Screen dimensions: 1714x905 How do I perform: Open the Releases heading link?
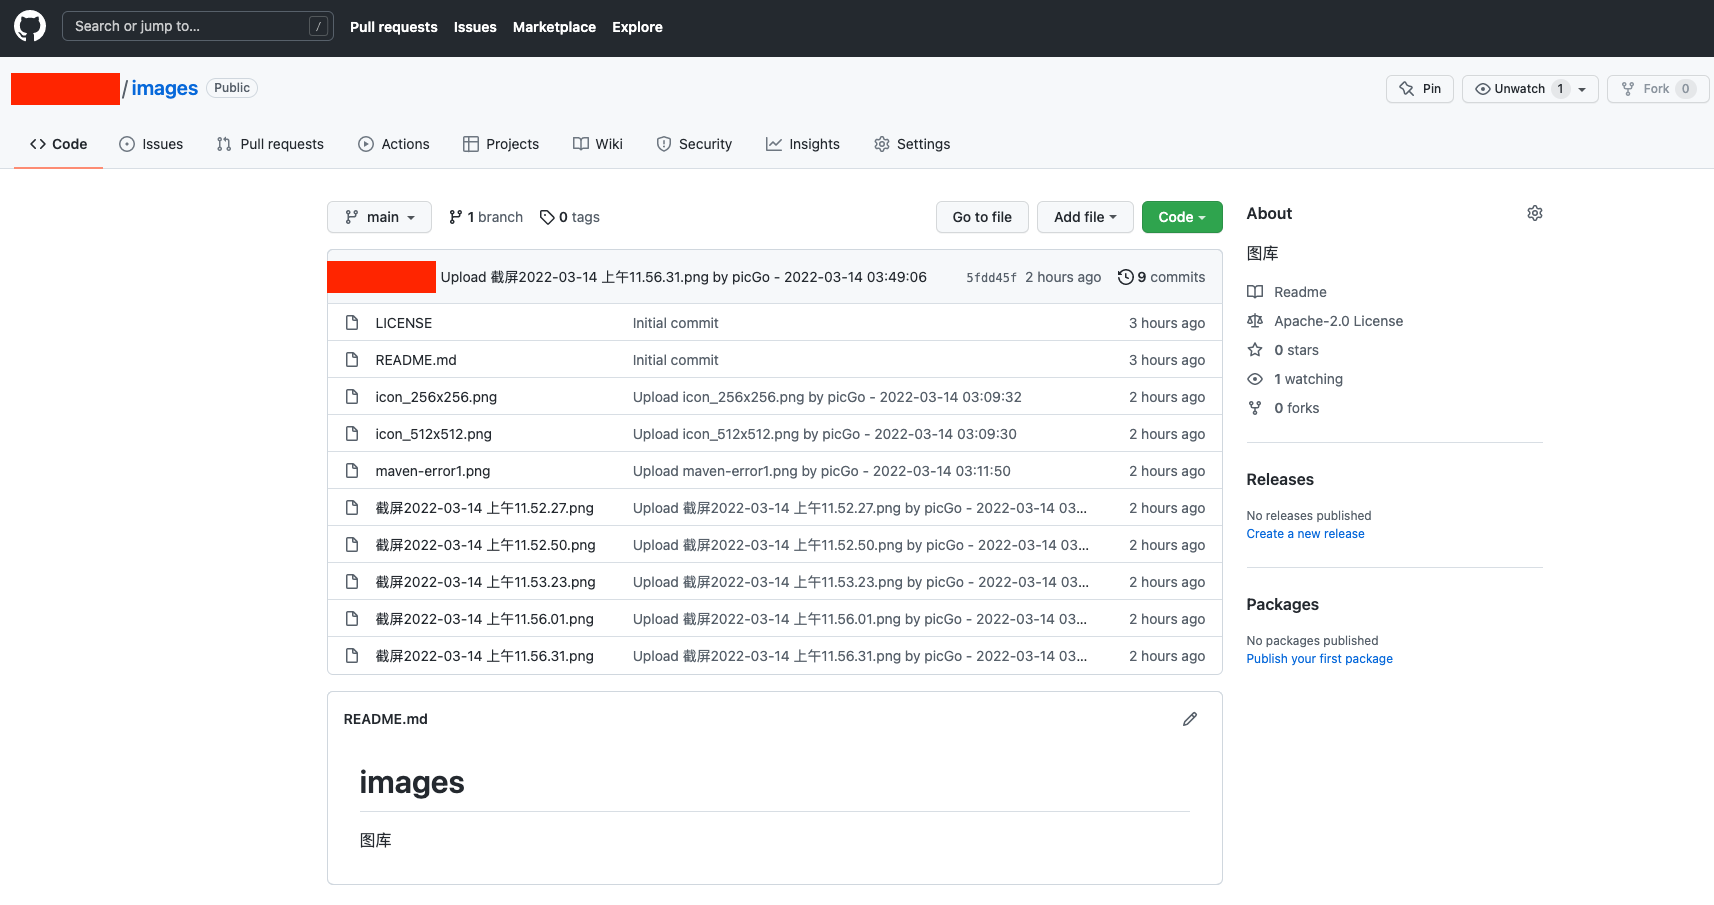tap(1280, 480)
